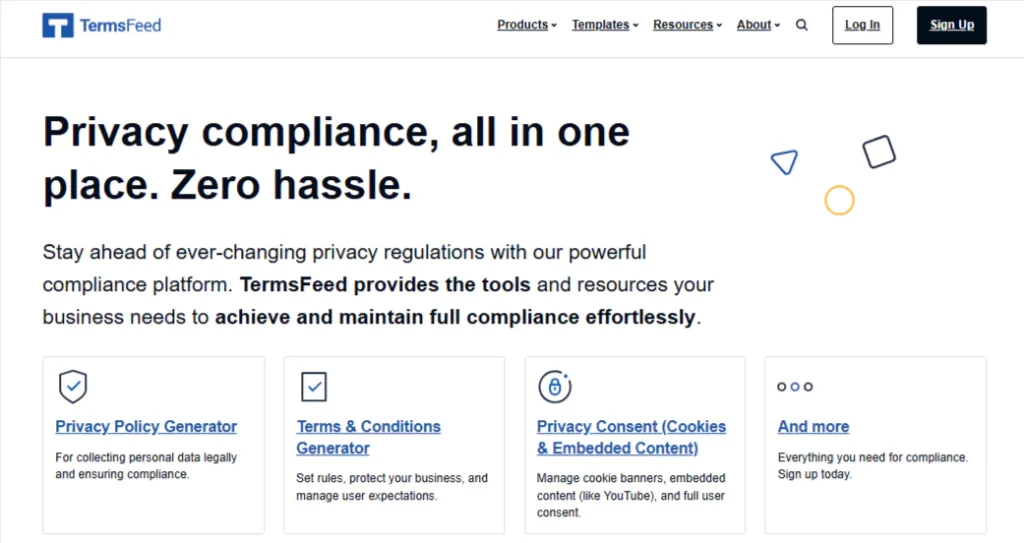Click the checkbox Terms & Conditions icon
Screen dimensions: 1024x543
pyautogui.click(x=313, y=386)
